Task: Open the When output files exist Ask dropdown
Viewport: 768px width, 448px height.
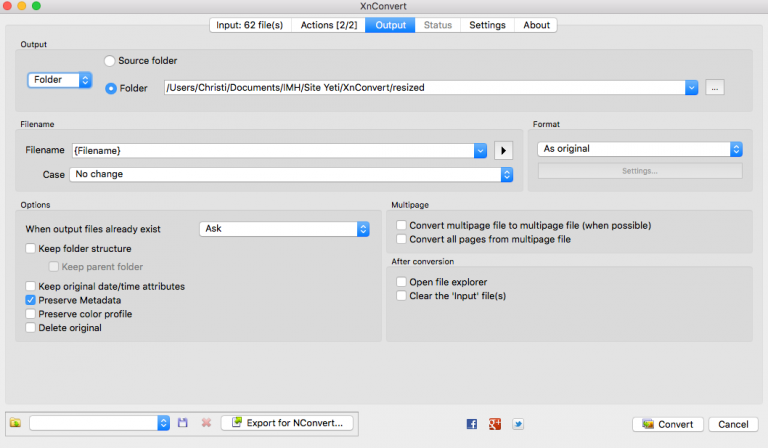Action: click(x=284, y=229)
